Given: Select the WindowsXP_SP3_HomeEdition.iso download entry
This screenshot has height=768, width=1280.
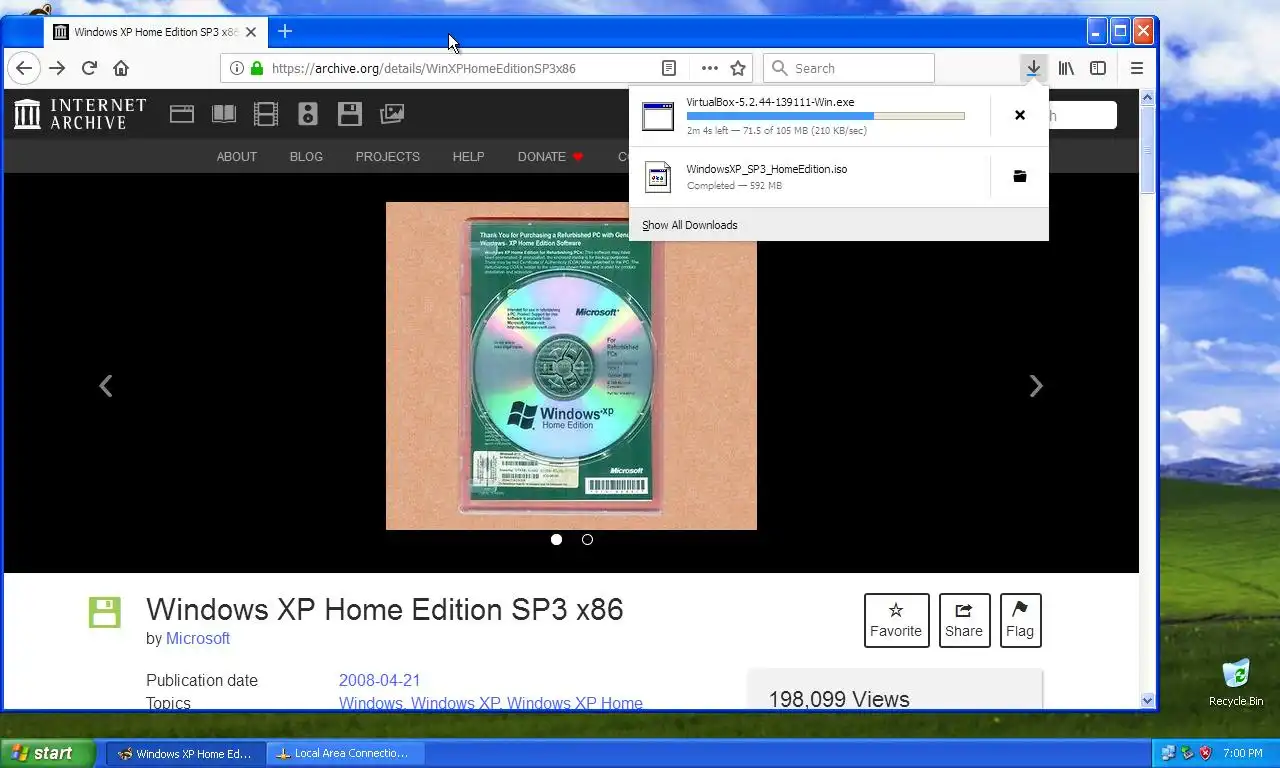Looking at the screenshot, I should 810,177.
